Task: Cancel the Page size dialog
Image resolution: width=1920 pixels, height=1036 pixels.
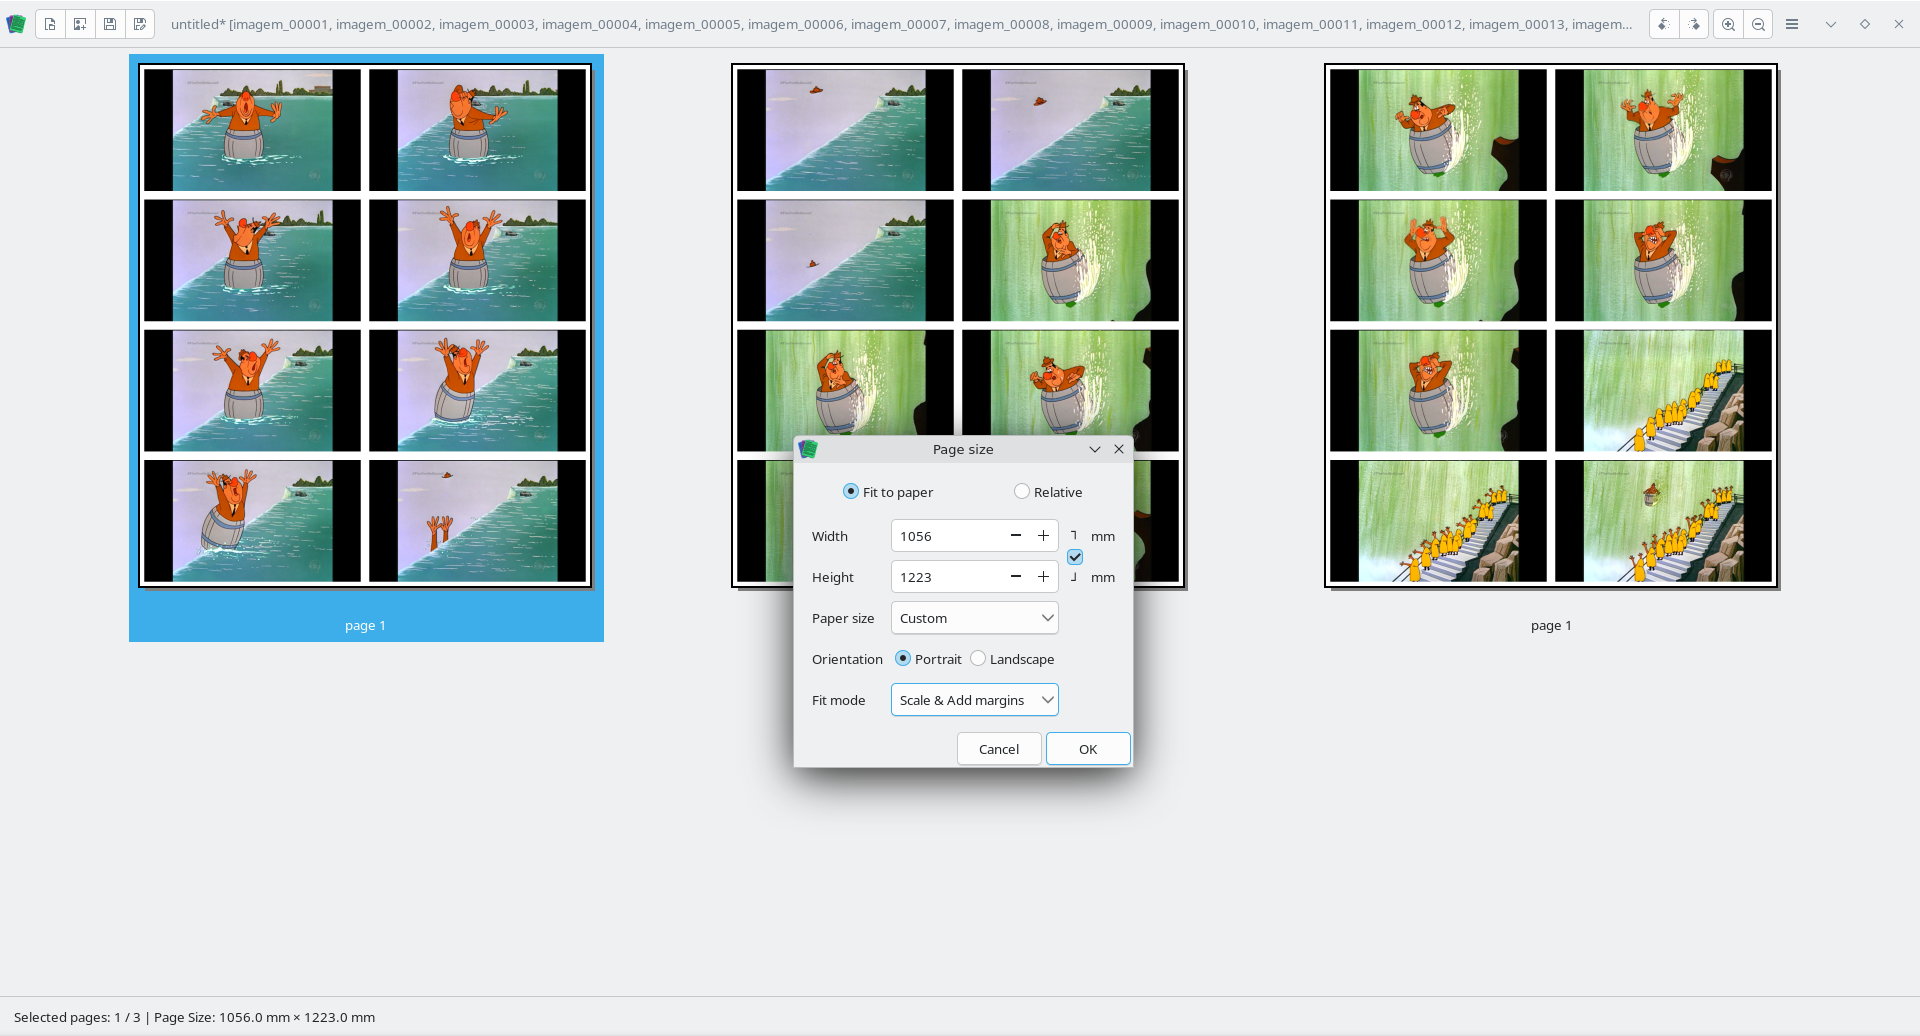Action: pyautogui.click(x=998, y=748)
